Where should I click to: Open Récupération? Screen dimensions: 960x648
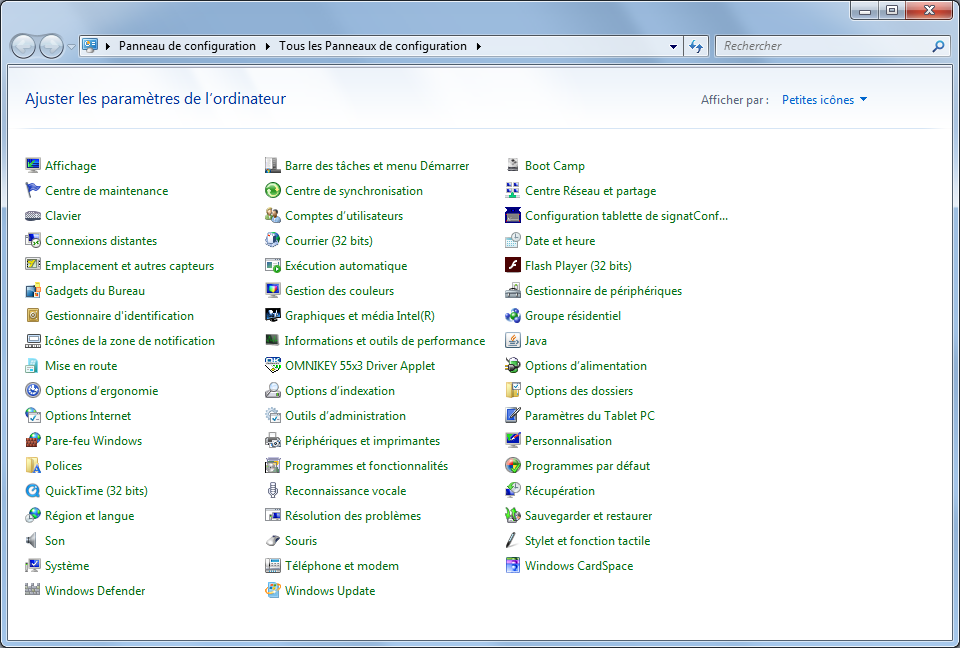(560, 491)
